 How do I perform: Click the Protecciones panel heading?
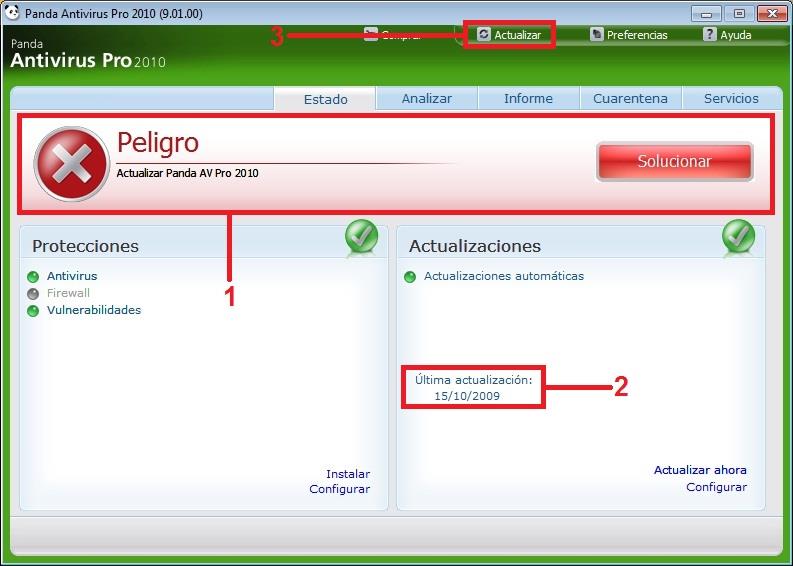click(85, 246)
